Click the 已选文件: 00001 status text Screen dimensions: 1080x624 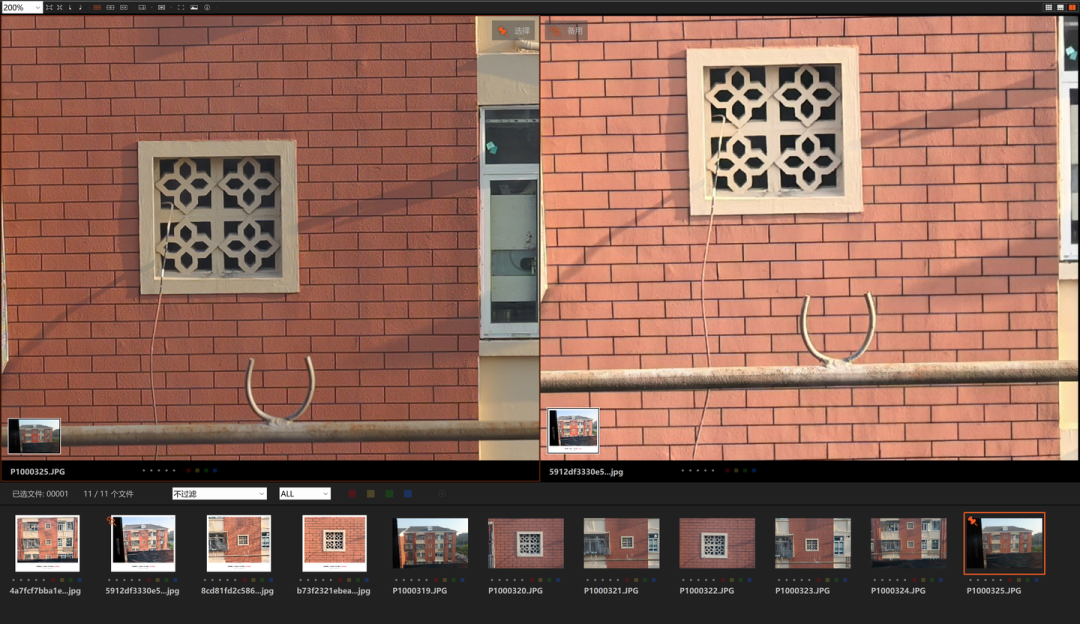point(40,494)
